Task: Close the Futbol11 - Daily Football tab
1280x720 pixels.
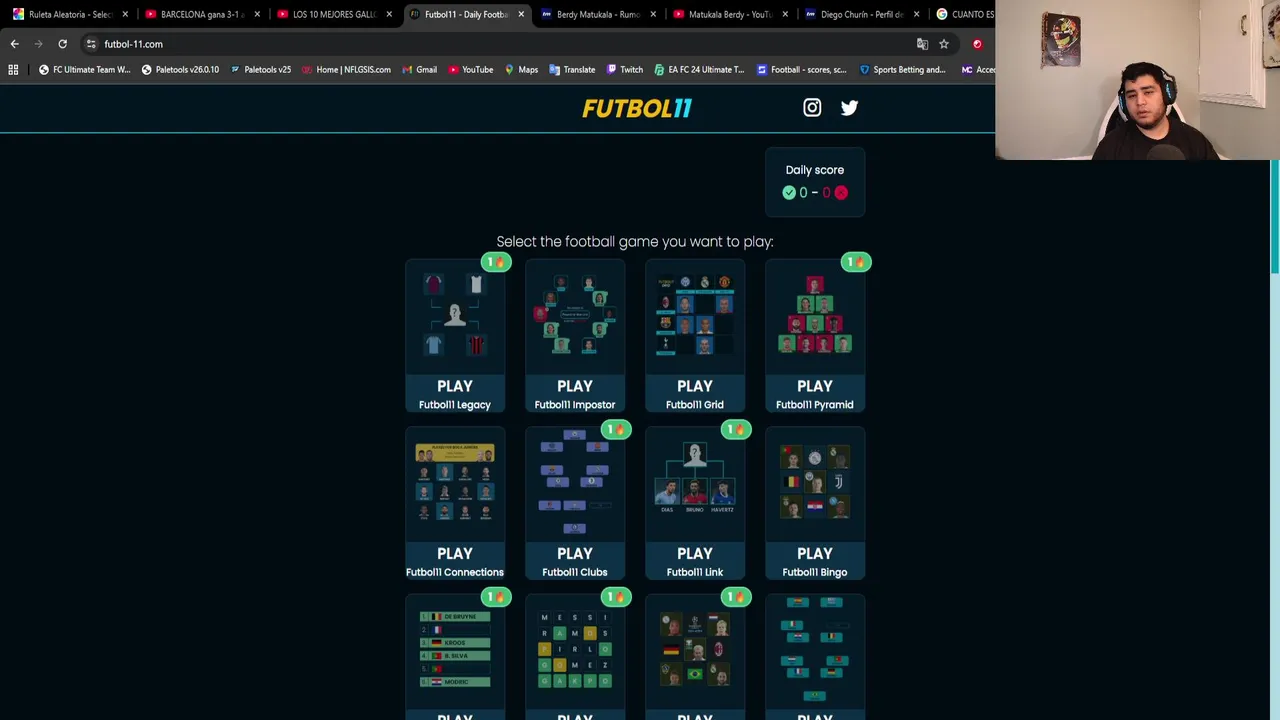Action: 521,14
